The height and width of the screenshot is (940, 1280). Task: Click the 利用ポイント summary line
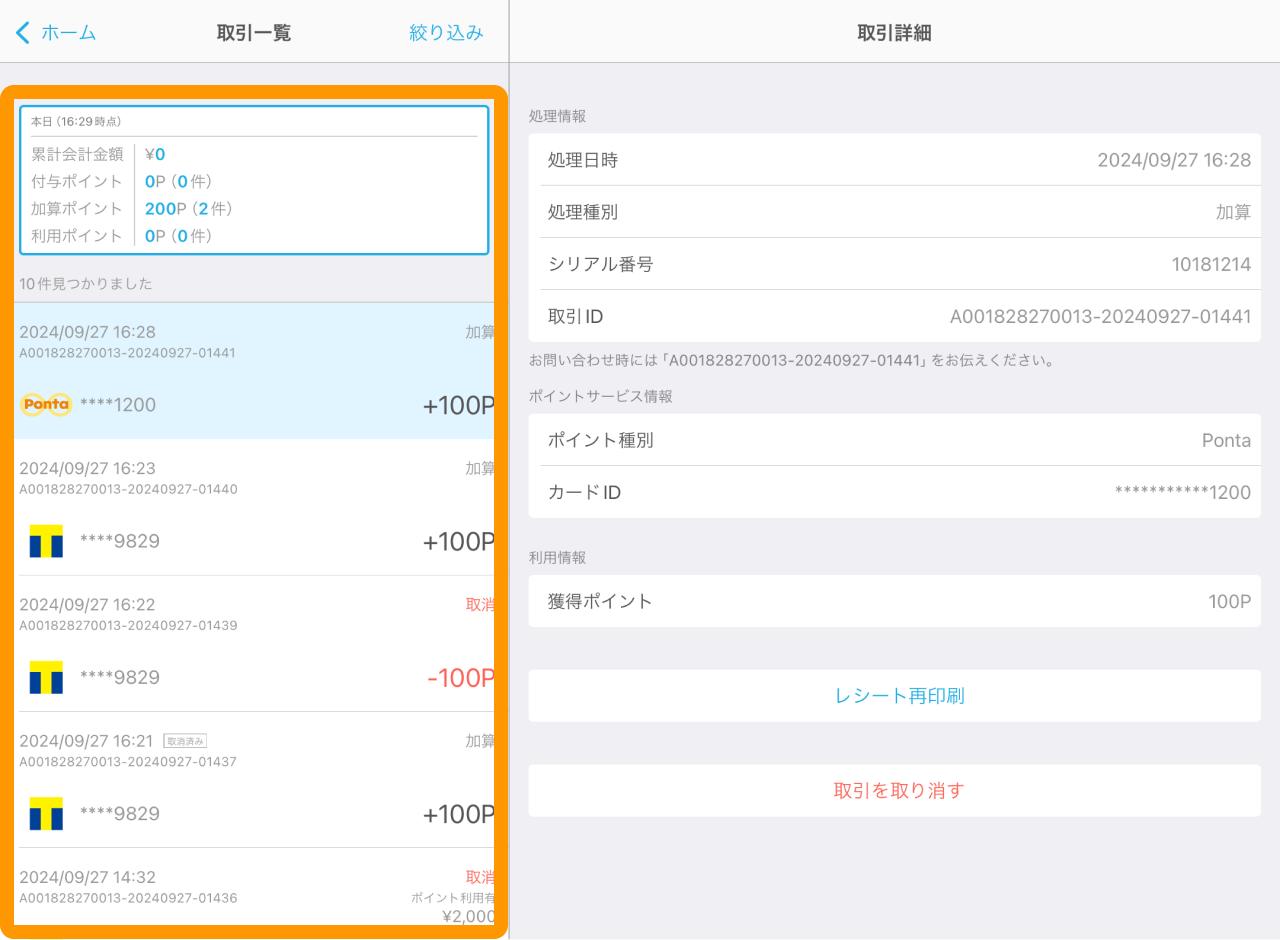[121, 236]
